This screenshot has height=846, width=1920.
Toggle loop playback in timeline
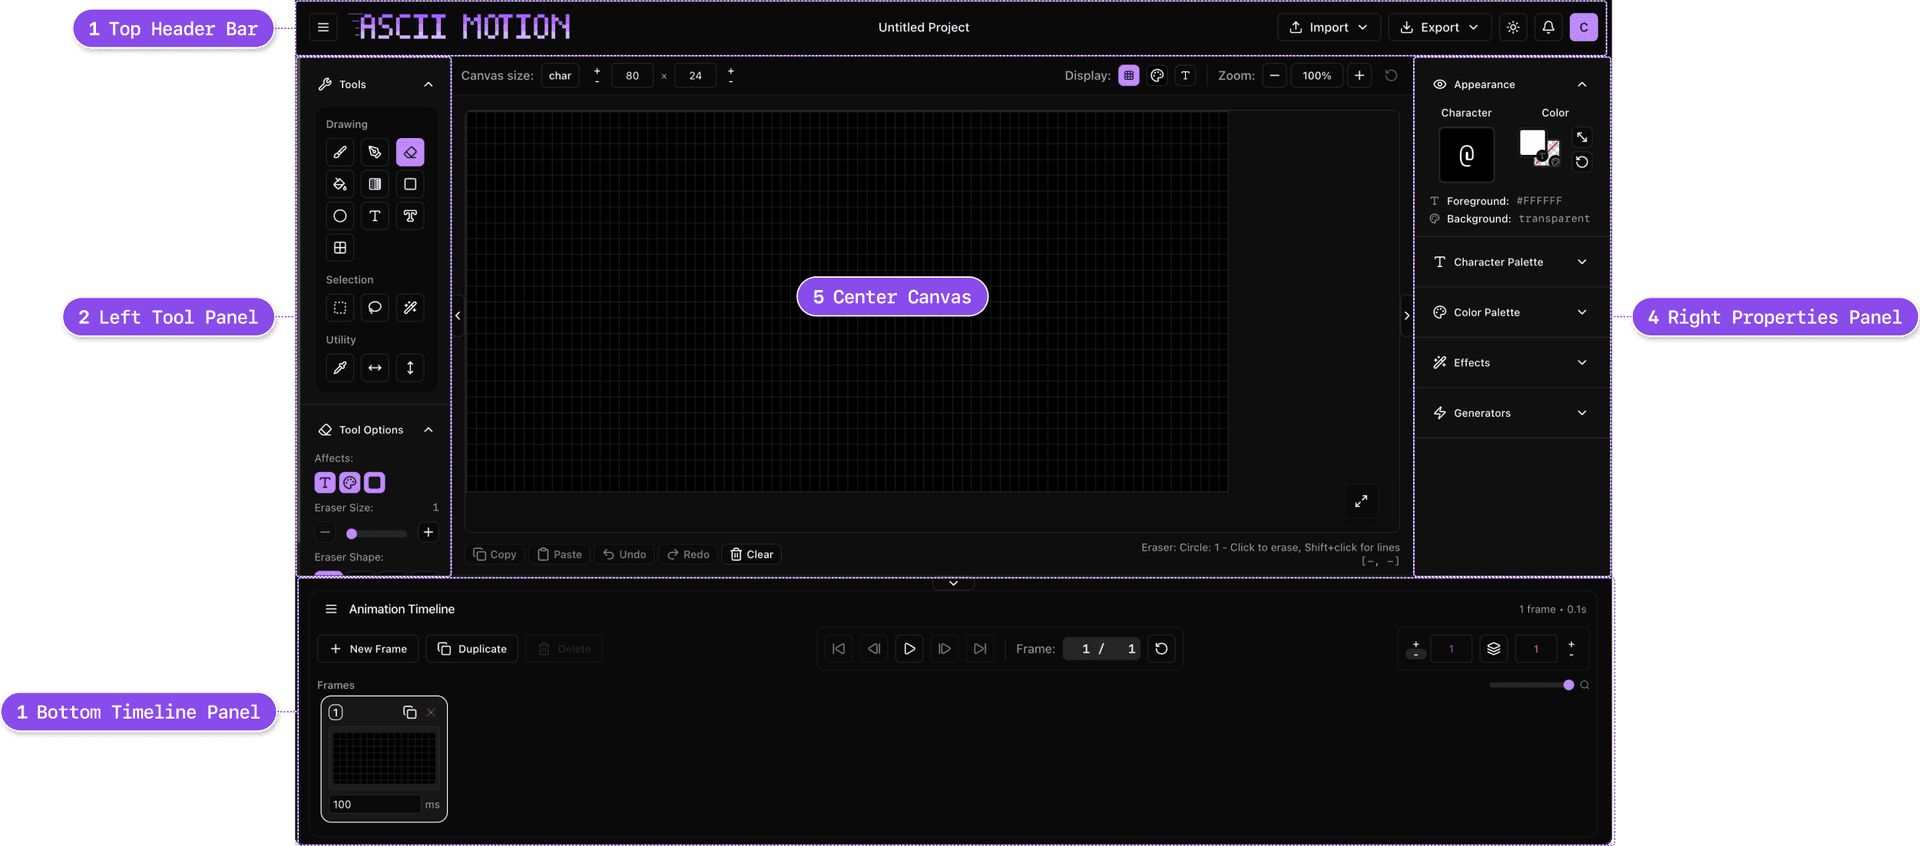(x=1161, y=649)
